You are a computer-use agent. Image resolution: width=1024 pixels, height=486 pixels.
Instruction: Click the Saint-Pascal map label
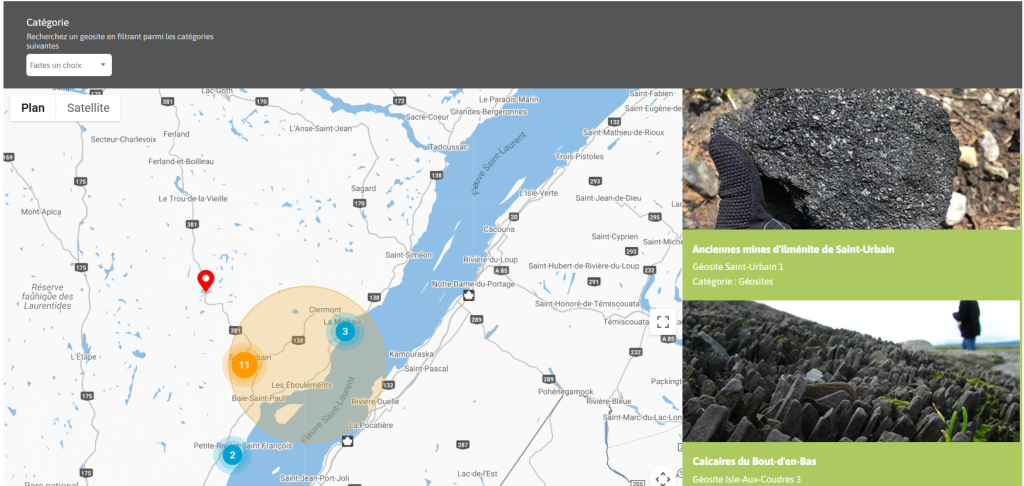pyautogui.click(x=426, y=368)
